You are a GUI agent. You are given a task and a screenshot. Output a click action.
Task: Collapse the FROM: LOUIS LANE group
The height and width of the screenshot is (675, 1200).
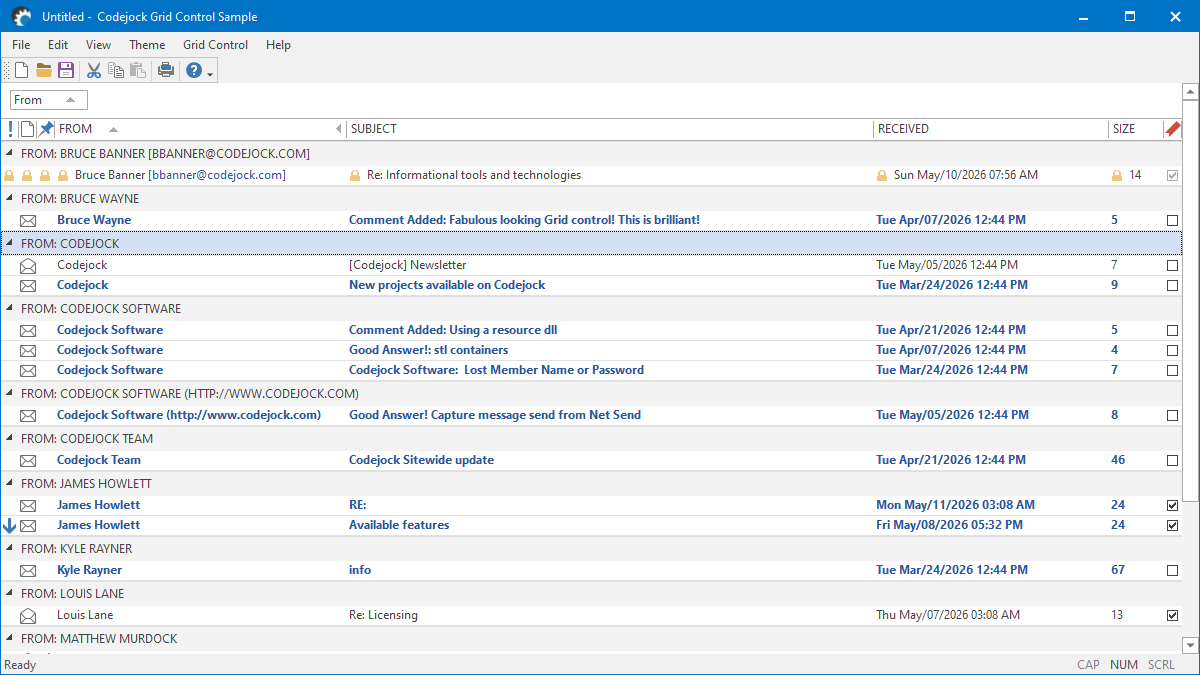point(10,594)
